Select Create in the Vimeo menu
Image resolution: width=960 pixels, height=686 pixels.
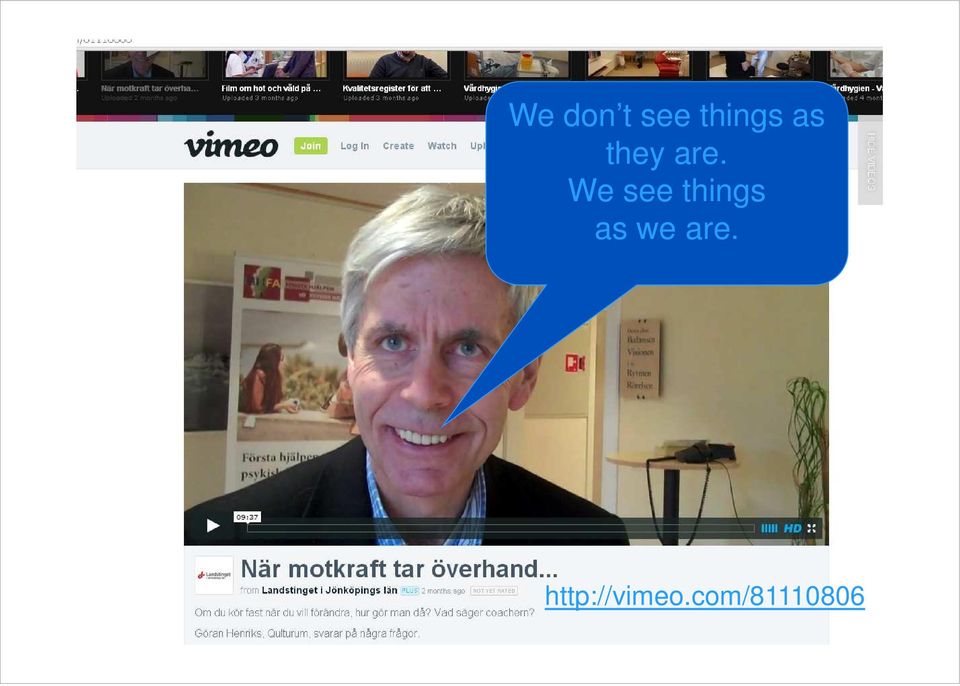[398, 146]
